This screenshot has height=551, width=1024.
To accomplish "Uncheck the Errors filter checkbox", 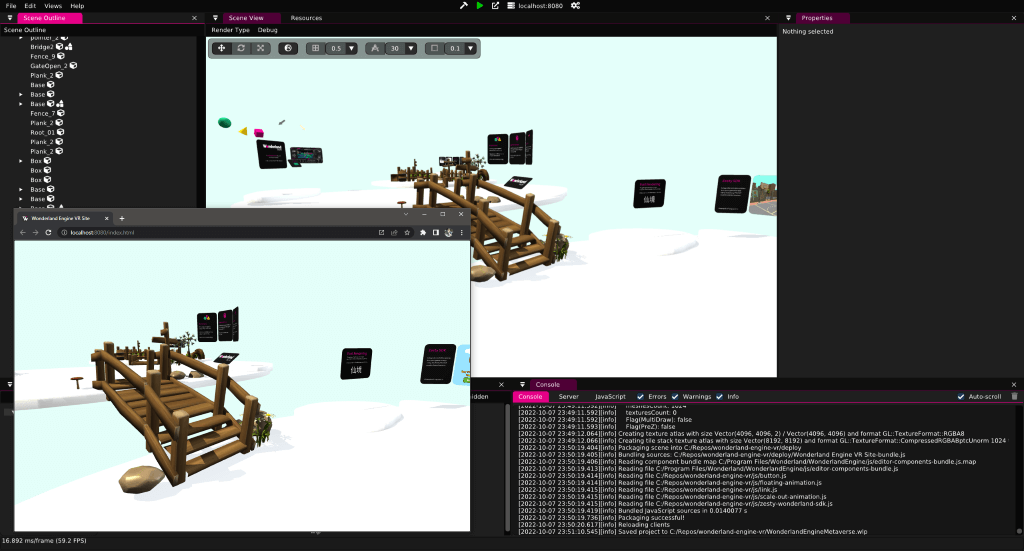I will click(639, 397).
